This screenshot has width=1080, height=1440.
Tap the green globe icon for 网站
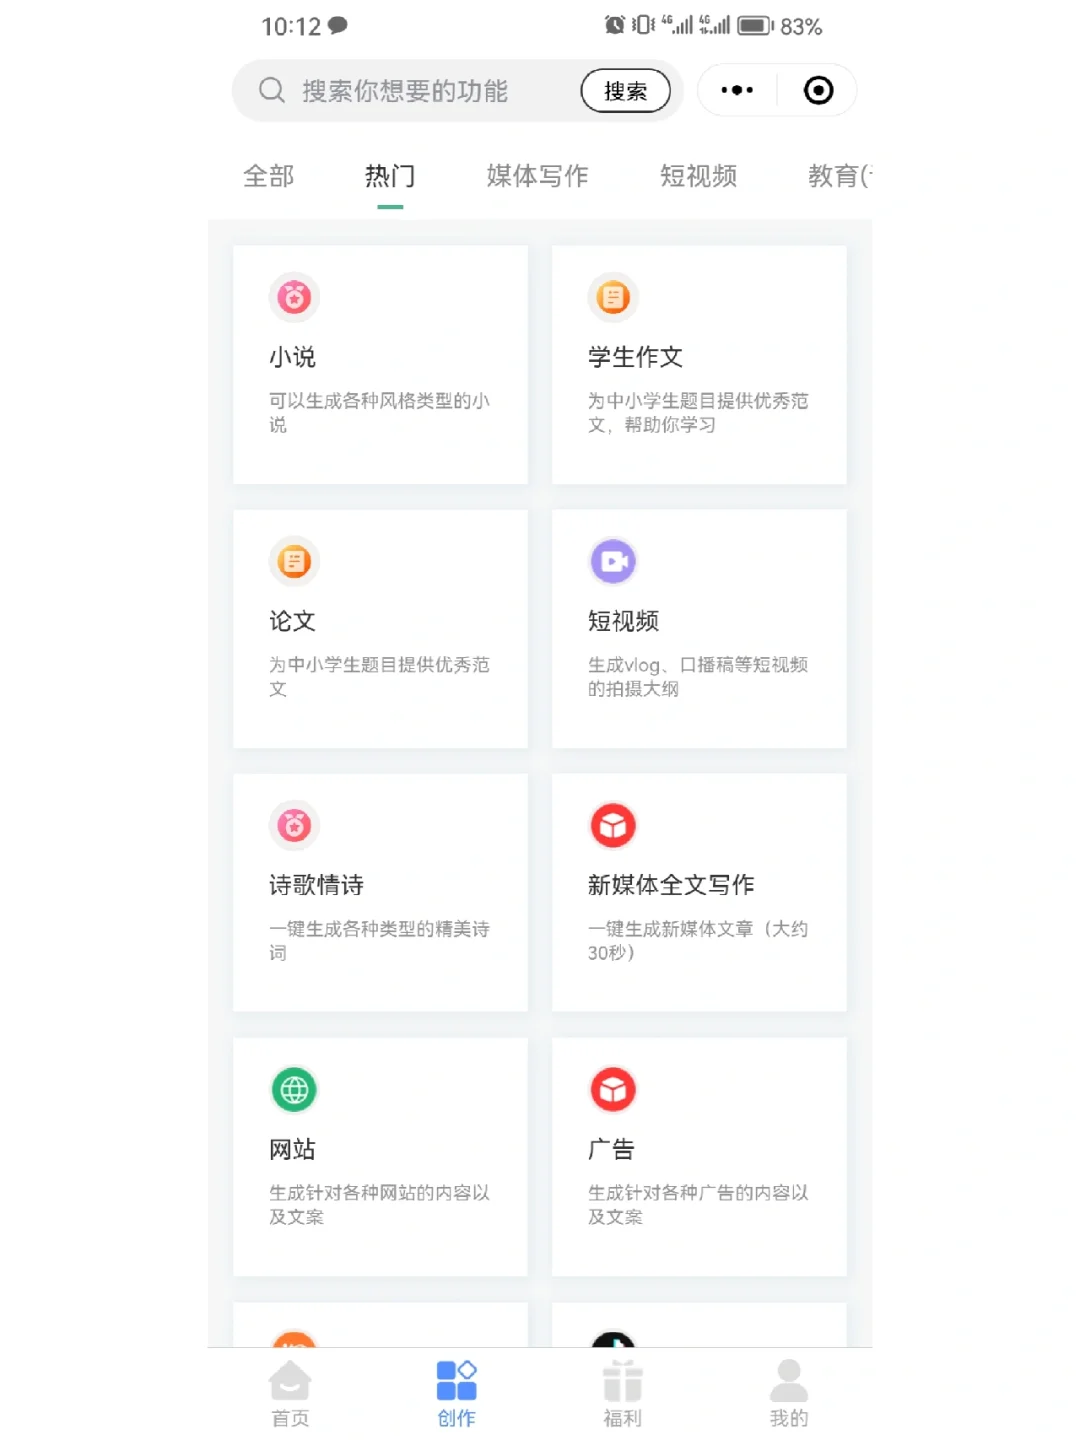(294, 1090)
